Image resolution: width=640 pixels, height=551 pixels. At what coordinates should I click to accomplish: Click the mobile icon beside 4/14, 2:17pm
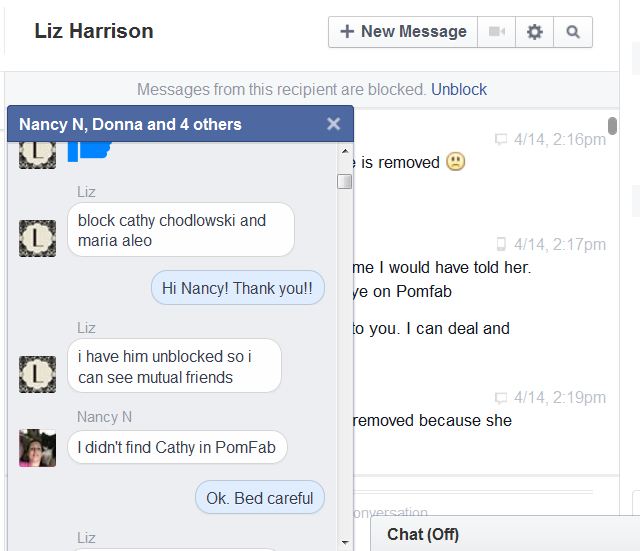click(501, 244)
